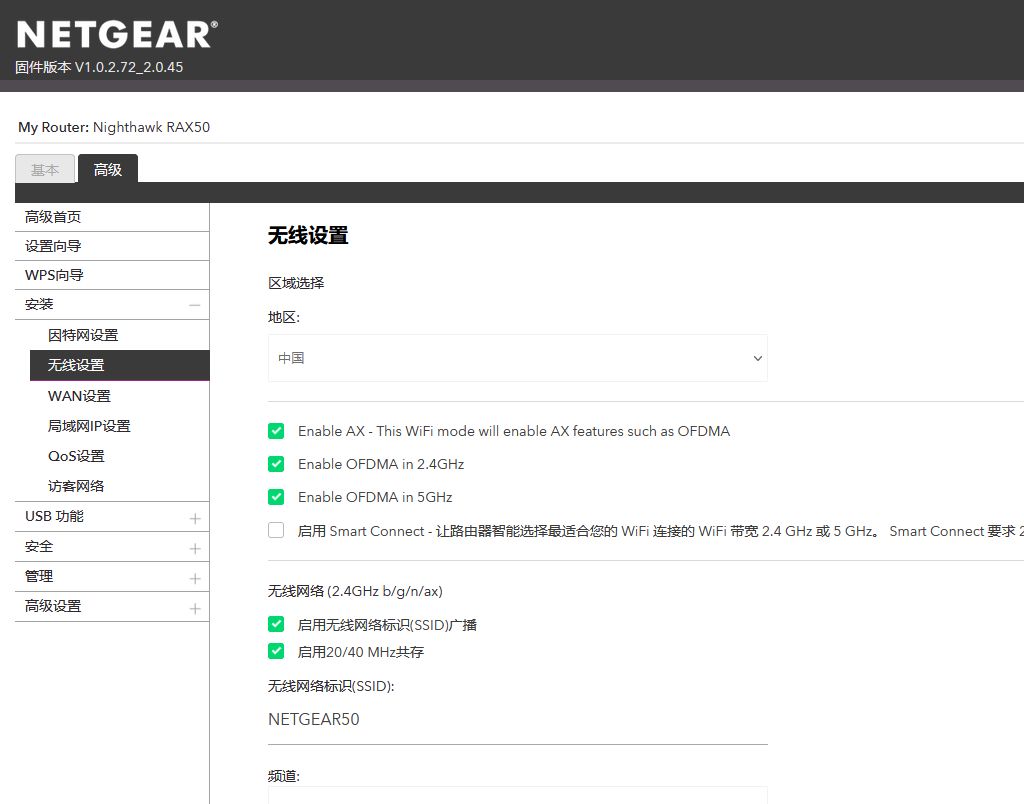Enable the Smart Connect checkbox
The height and width of the screenshot is (804, 1024).
(276, 531)
